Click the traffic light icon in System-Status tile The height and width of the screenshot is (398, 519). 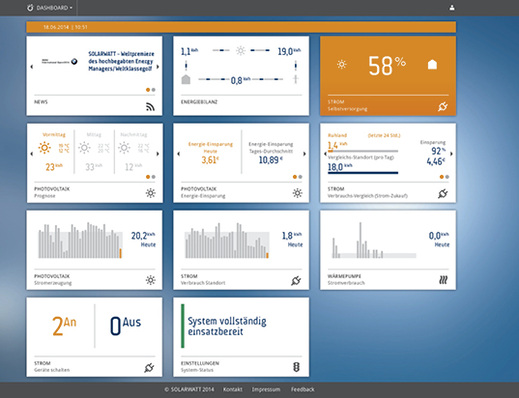click(x=296, y=367)
